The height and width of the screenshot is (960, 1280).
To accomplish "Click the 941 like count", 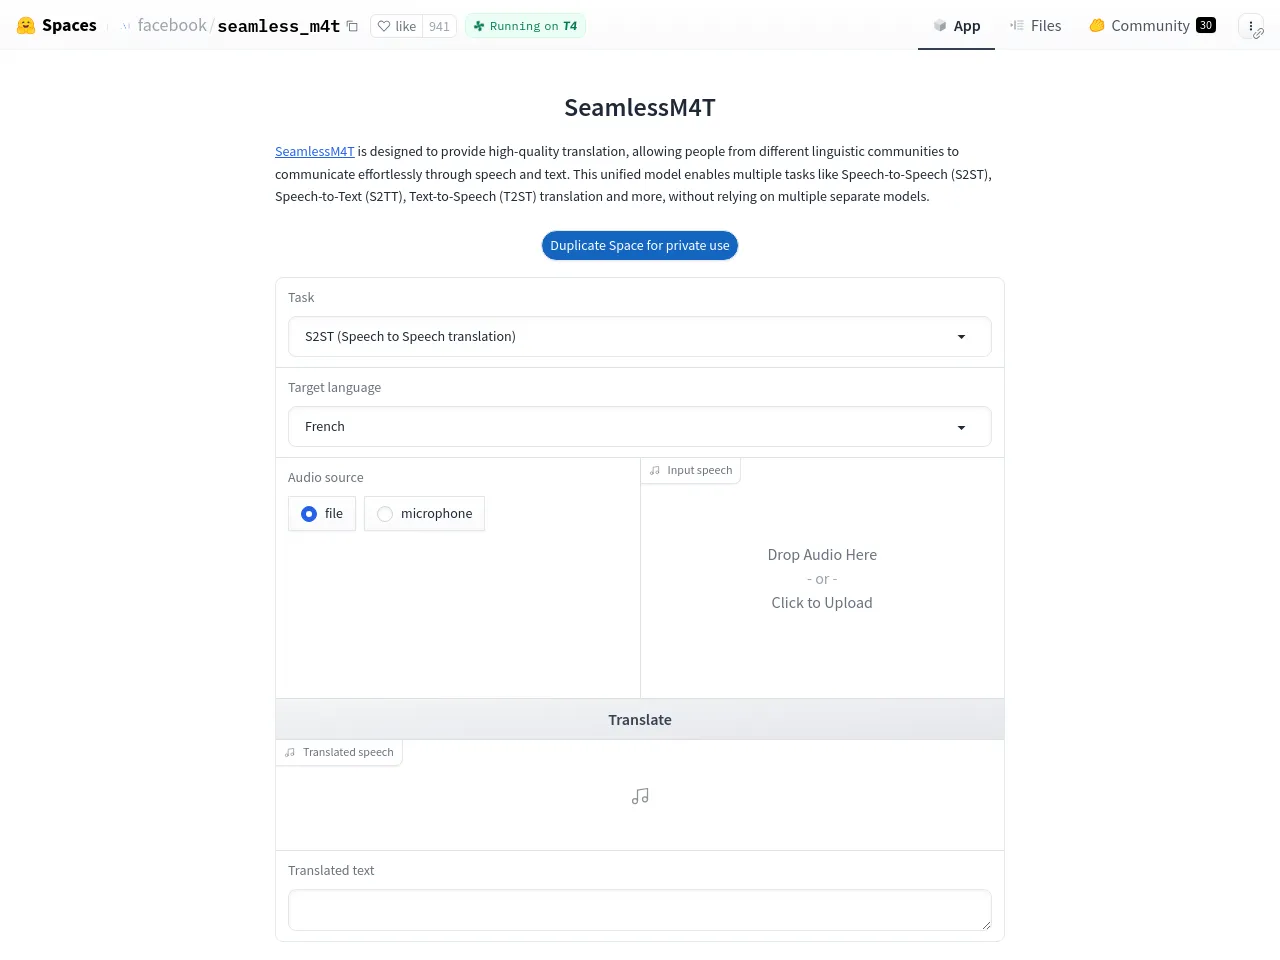I will pos(439,26).
